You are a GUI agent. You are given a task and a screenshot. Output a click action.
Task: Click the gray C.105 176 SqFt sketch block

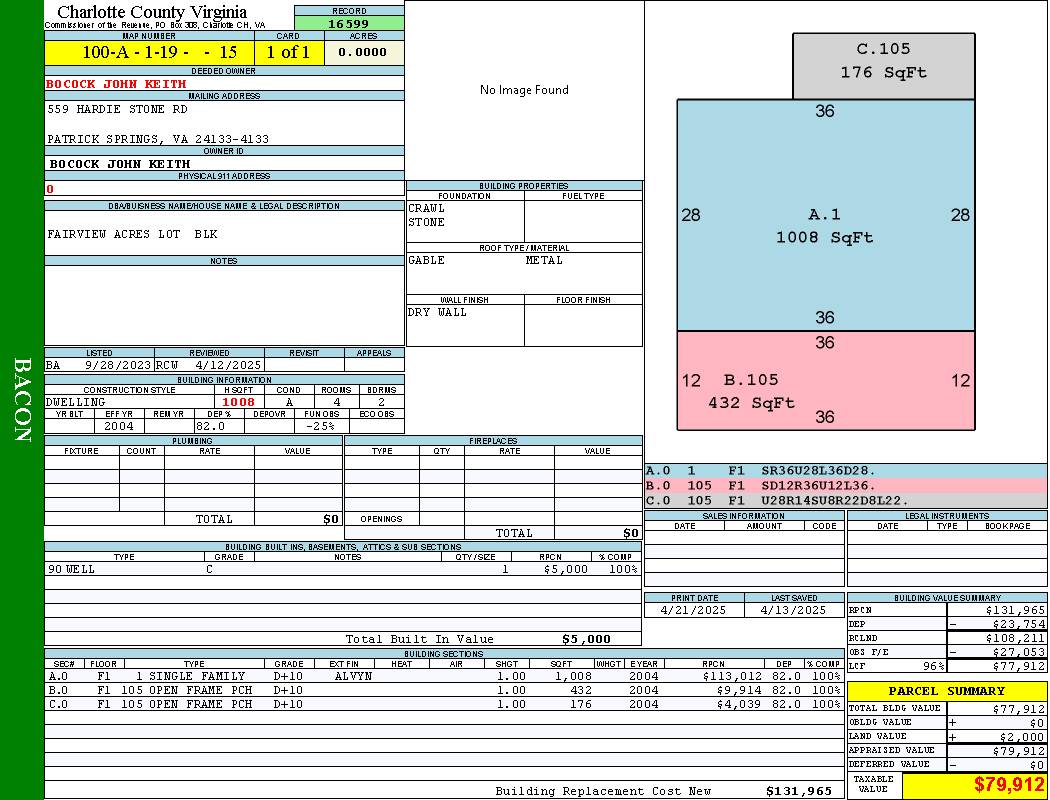coord(883,66)
